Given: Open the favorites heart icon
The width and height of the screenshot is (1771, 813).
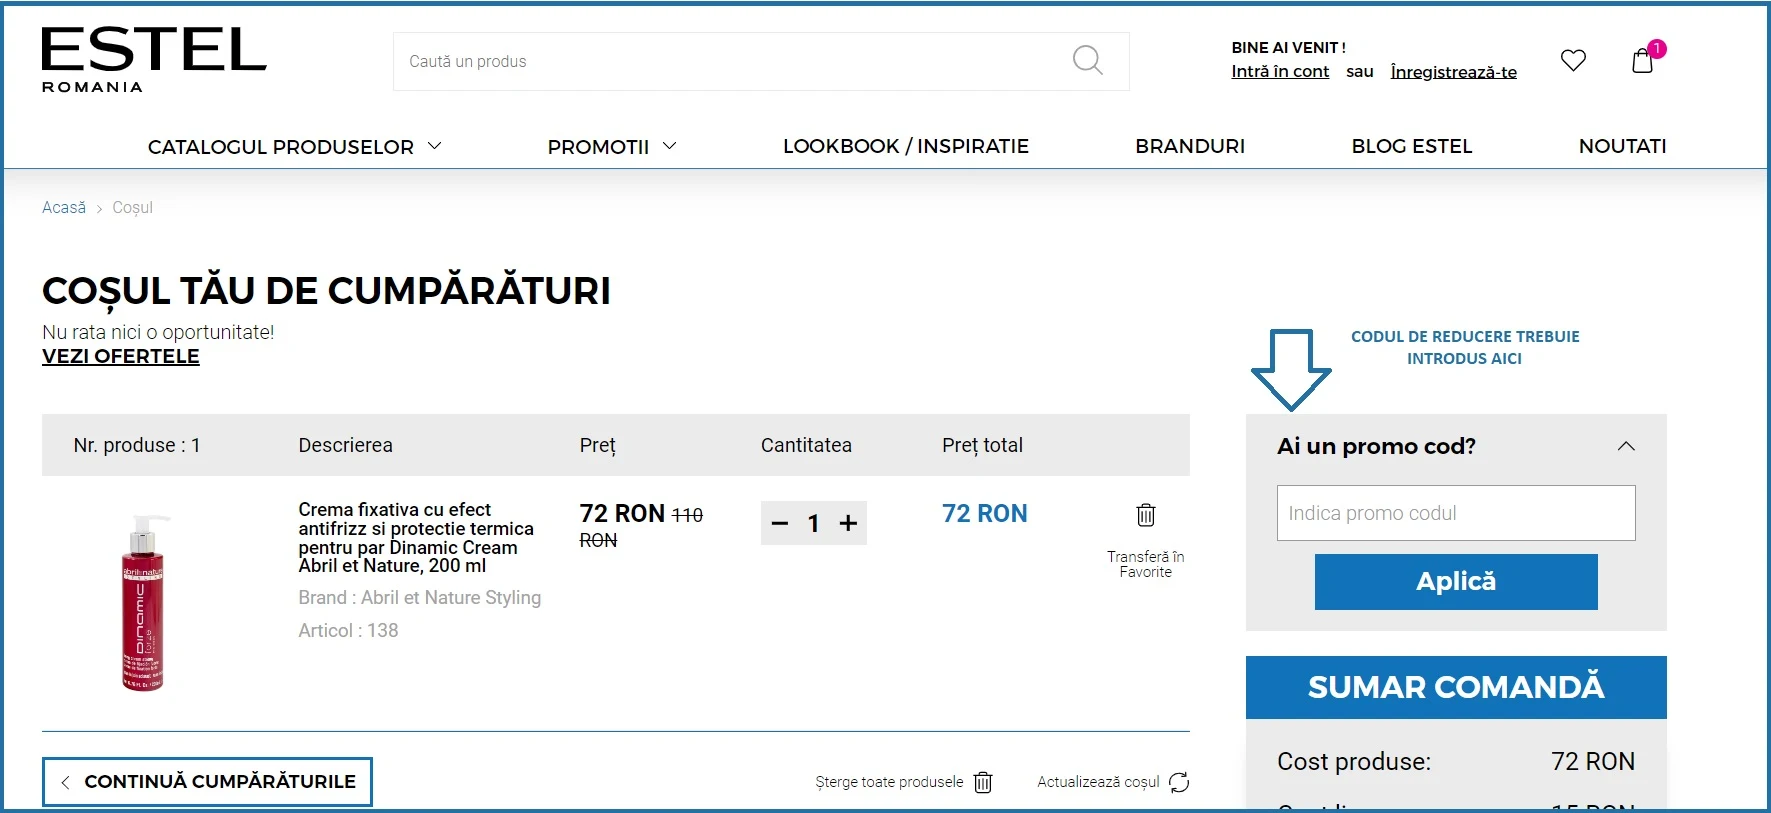Looking at the screenshot, I should (x=1573, y=61).
